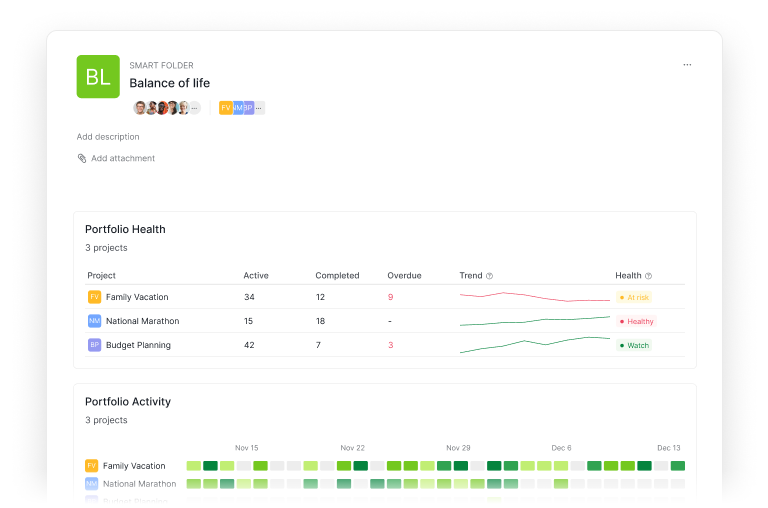Click the first National Marathon activity cell
Screen dimensions: 768x508
tap(193, 484)
